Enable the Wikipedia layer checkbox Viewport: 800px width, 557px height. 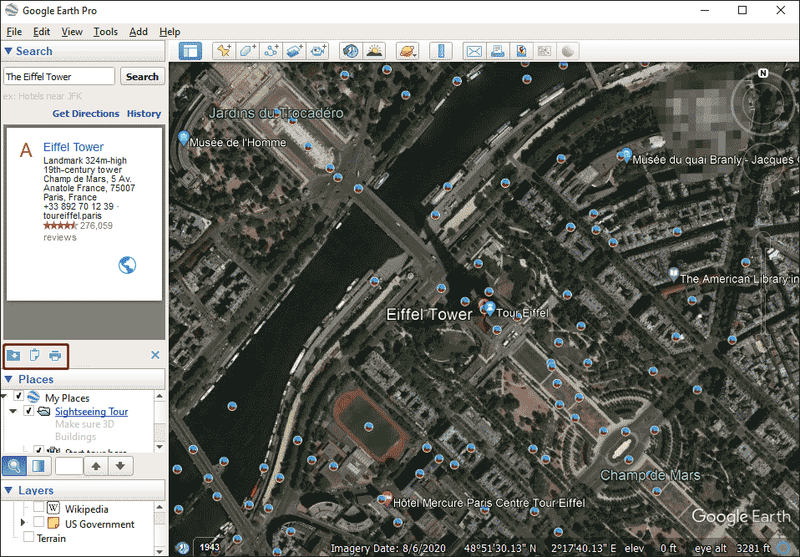coord(39,507)
